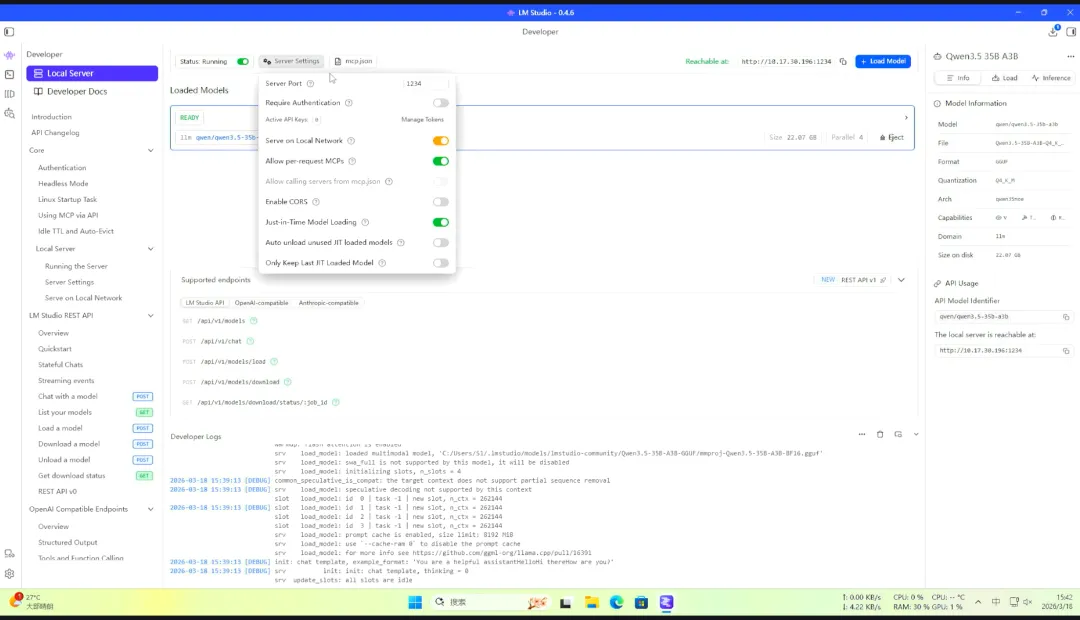
Task: Turn off Serve on Local Network
Action: [x=441, y=141]
